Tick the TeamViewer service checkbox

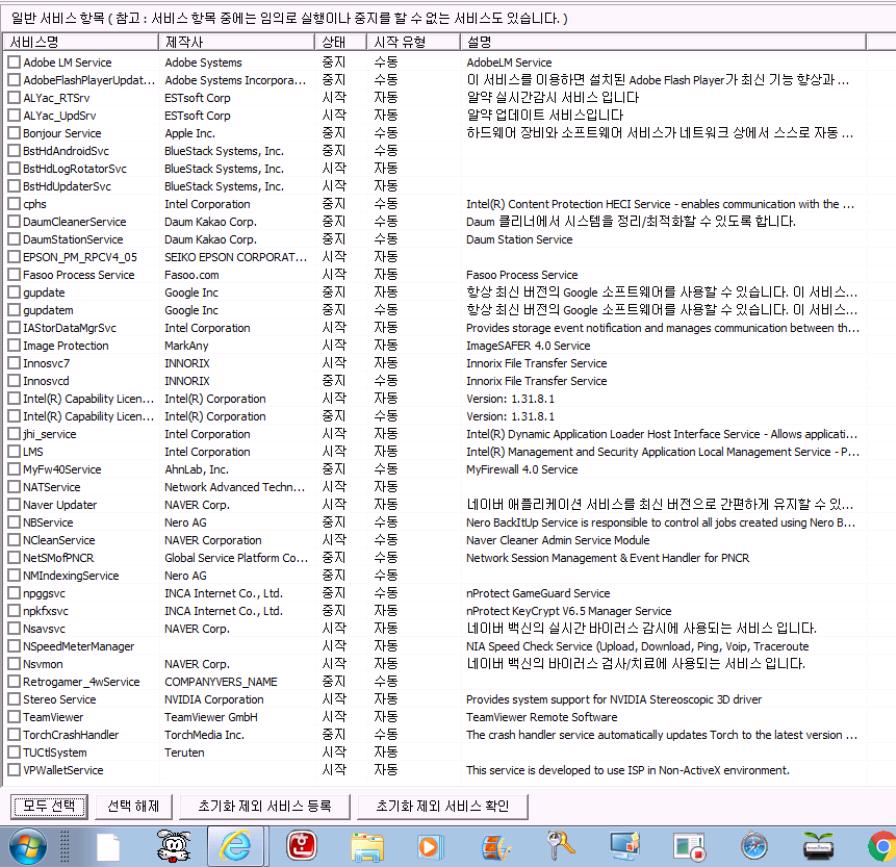point(14,717)
